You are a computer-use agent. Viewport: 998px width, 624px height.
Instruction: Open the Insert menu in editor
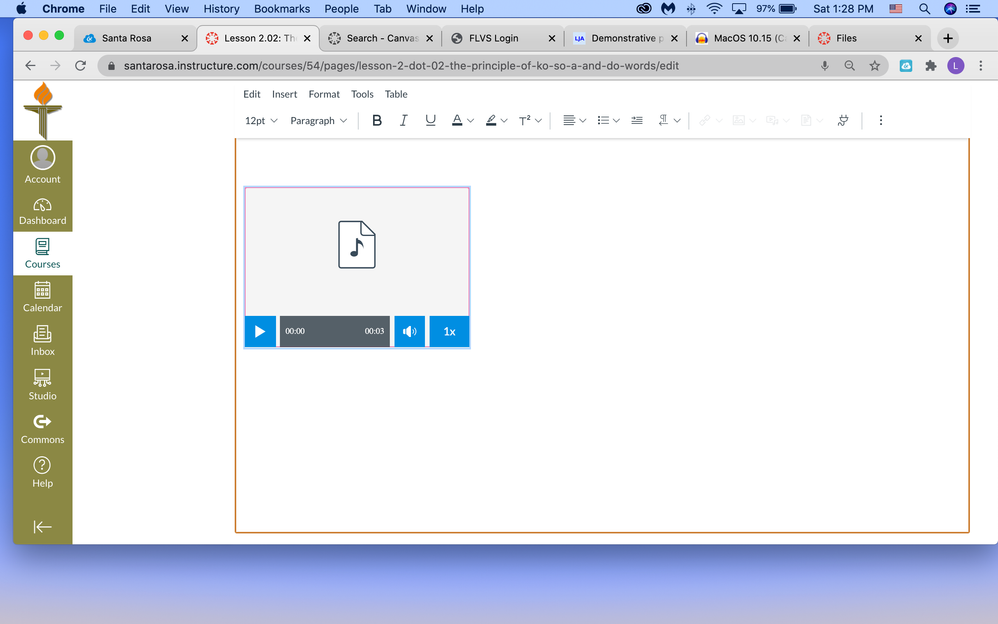284,94
